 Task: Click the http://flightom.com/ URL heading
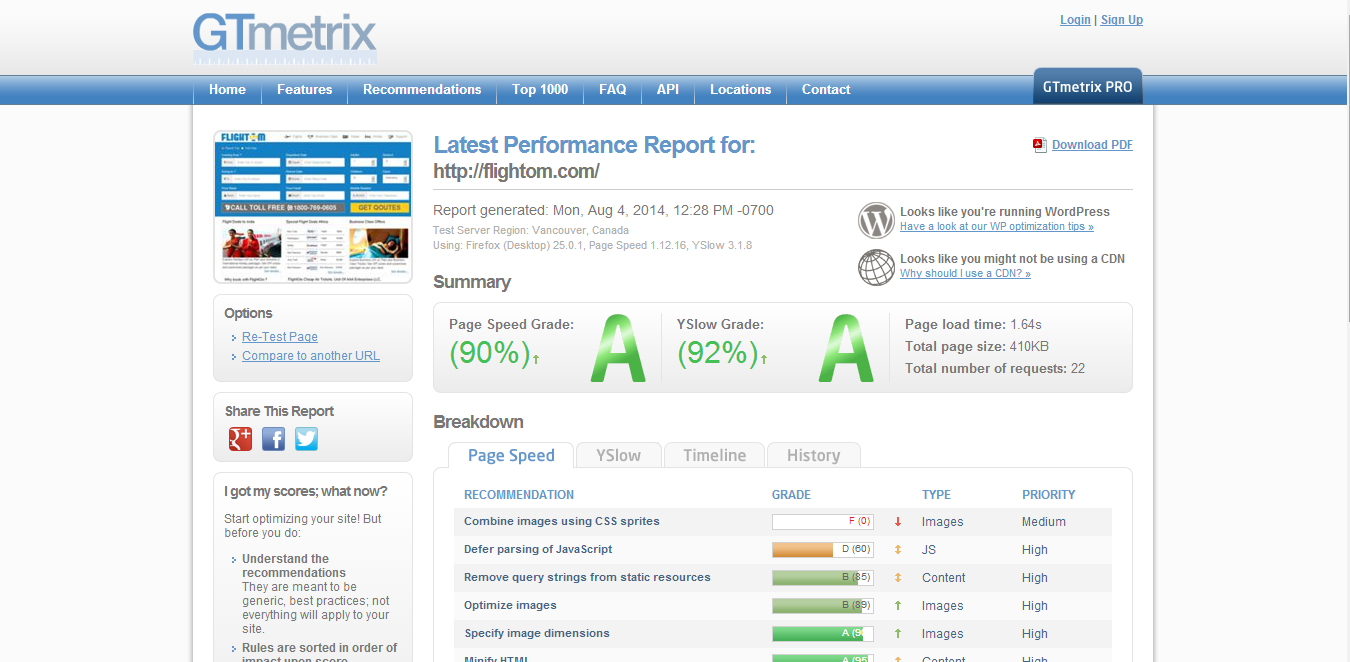[516, 171]
